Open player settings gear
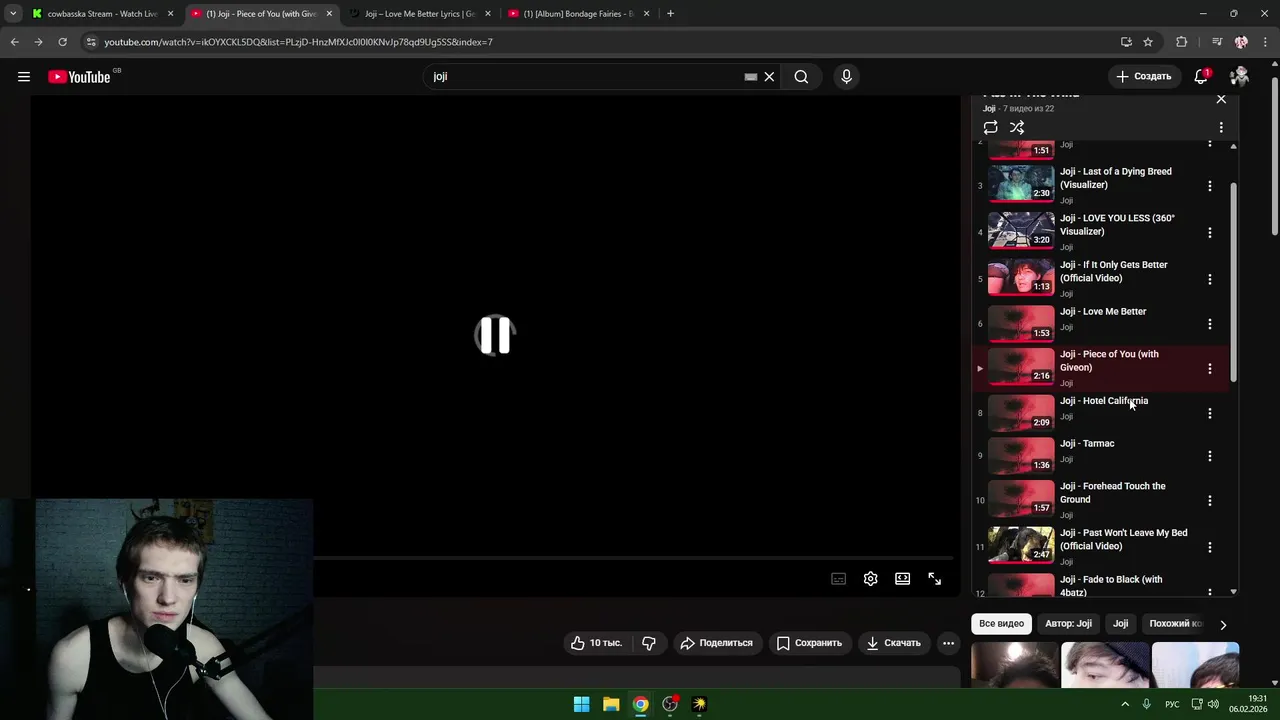The height and width of the screenshot is (720, 1280). [871, 579]
